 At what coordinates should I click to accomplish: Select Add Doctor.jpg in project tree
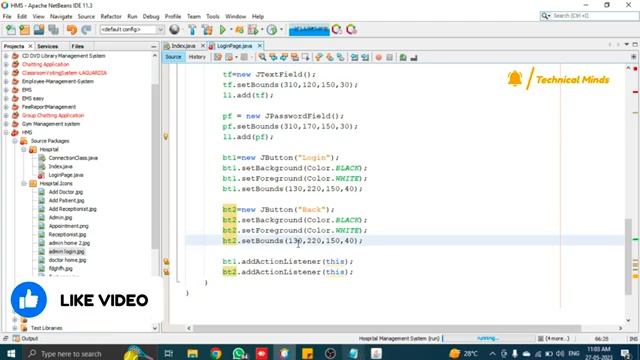[66, 192]
